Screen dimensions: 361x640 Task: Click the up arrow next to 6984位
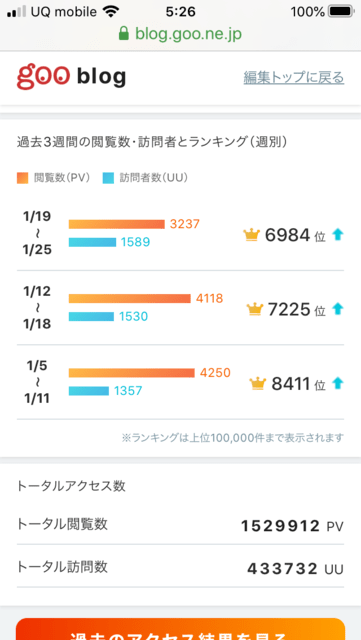[338, 235]
